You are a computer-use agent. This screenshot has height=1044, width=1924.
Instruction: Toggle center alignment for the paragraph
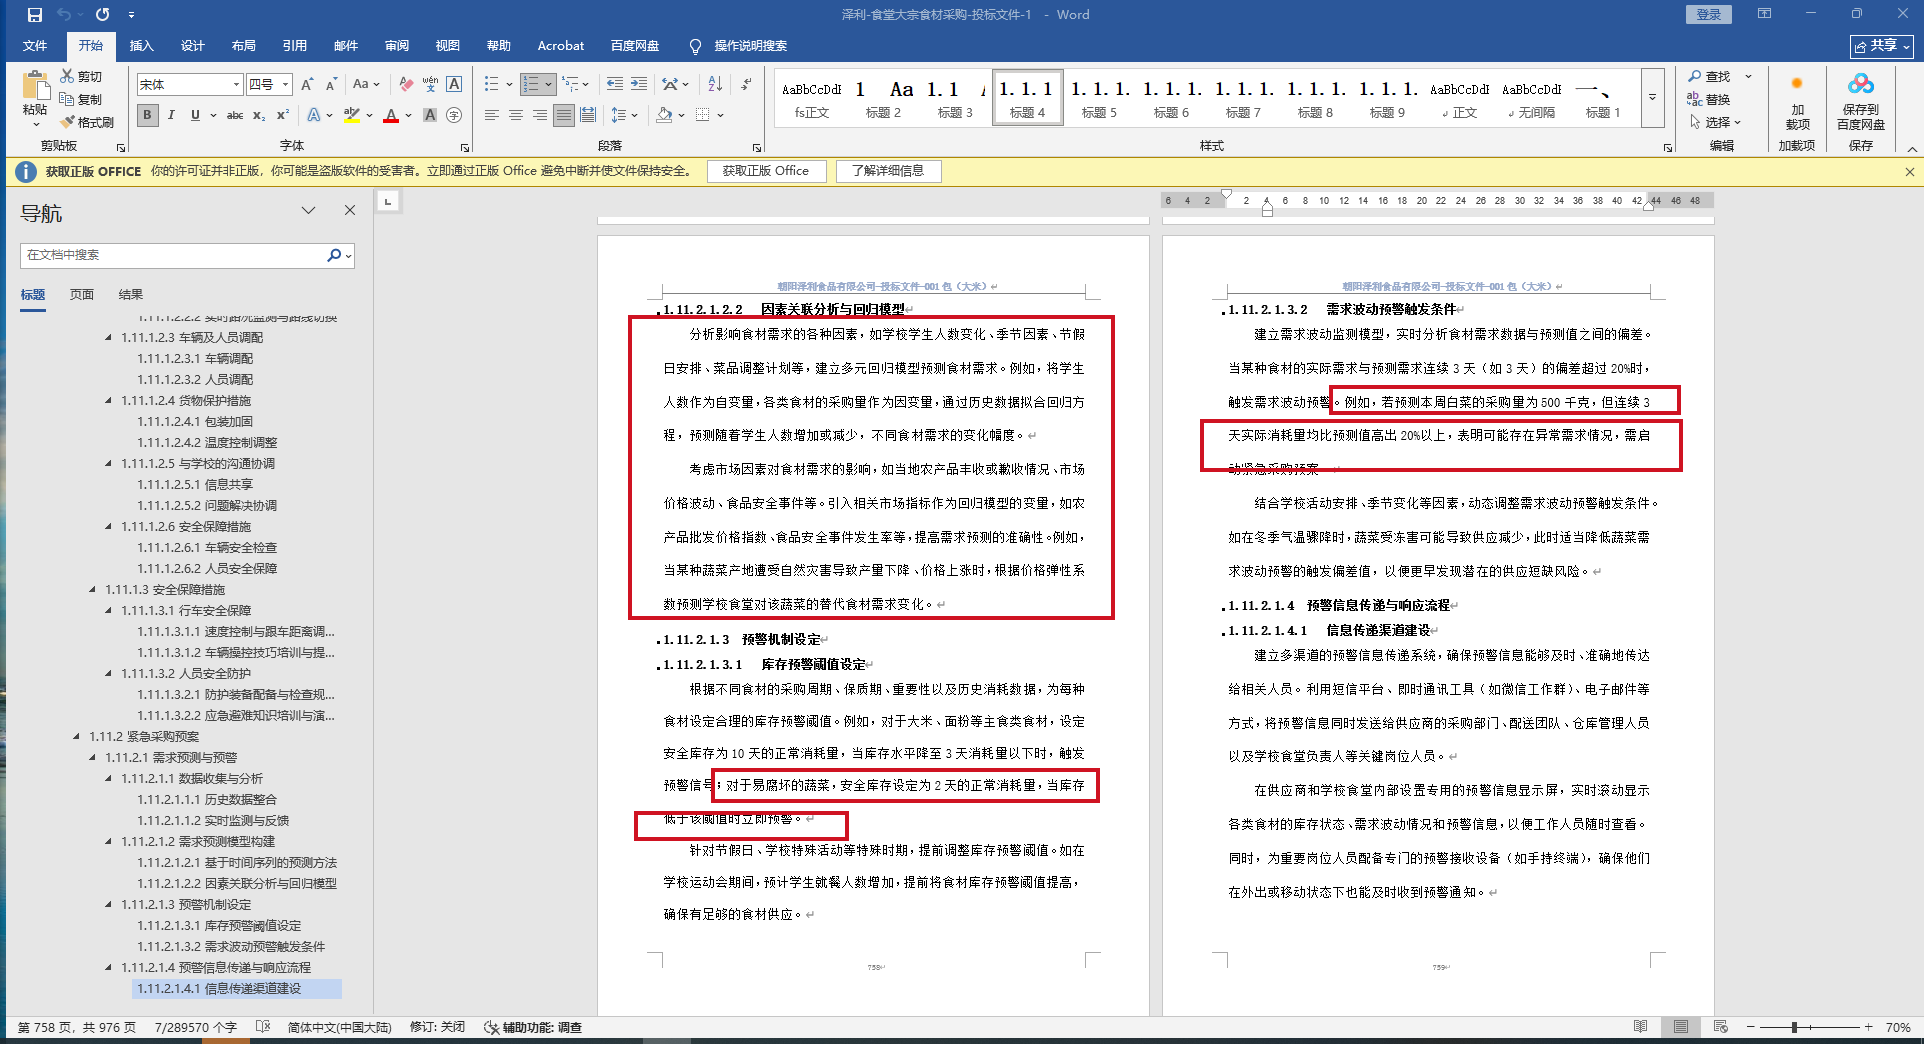coord(516,115)
